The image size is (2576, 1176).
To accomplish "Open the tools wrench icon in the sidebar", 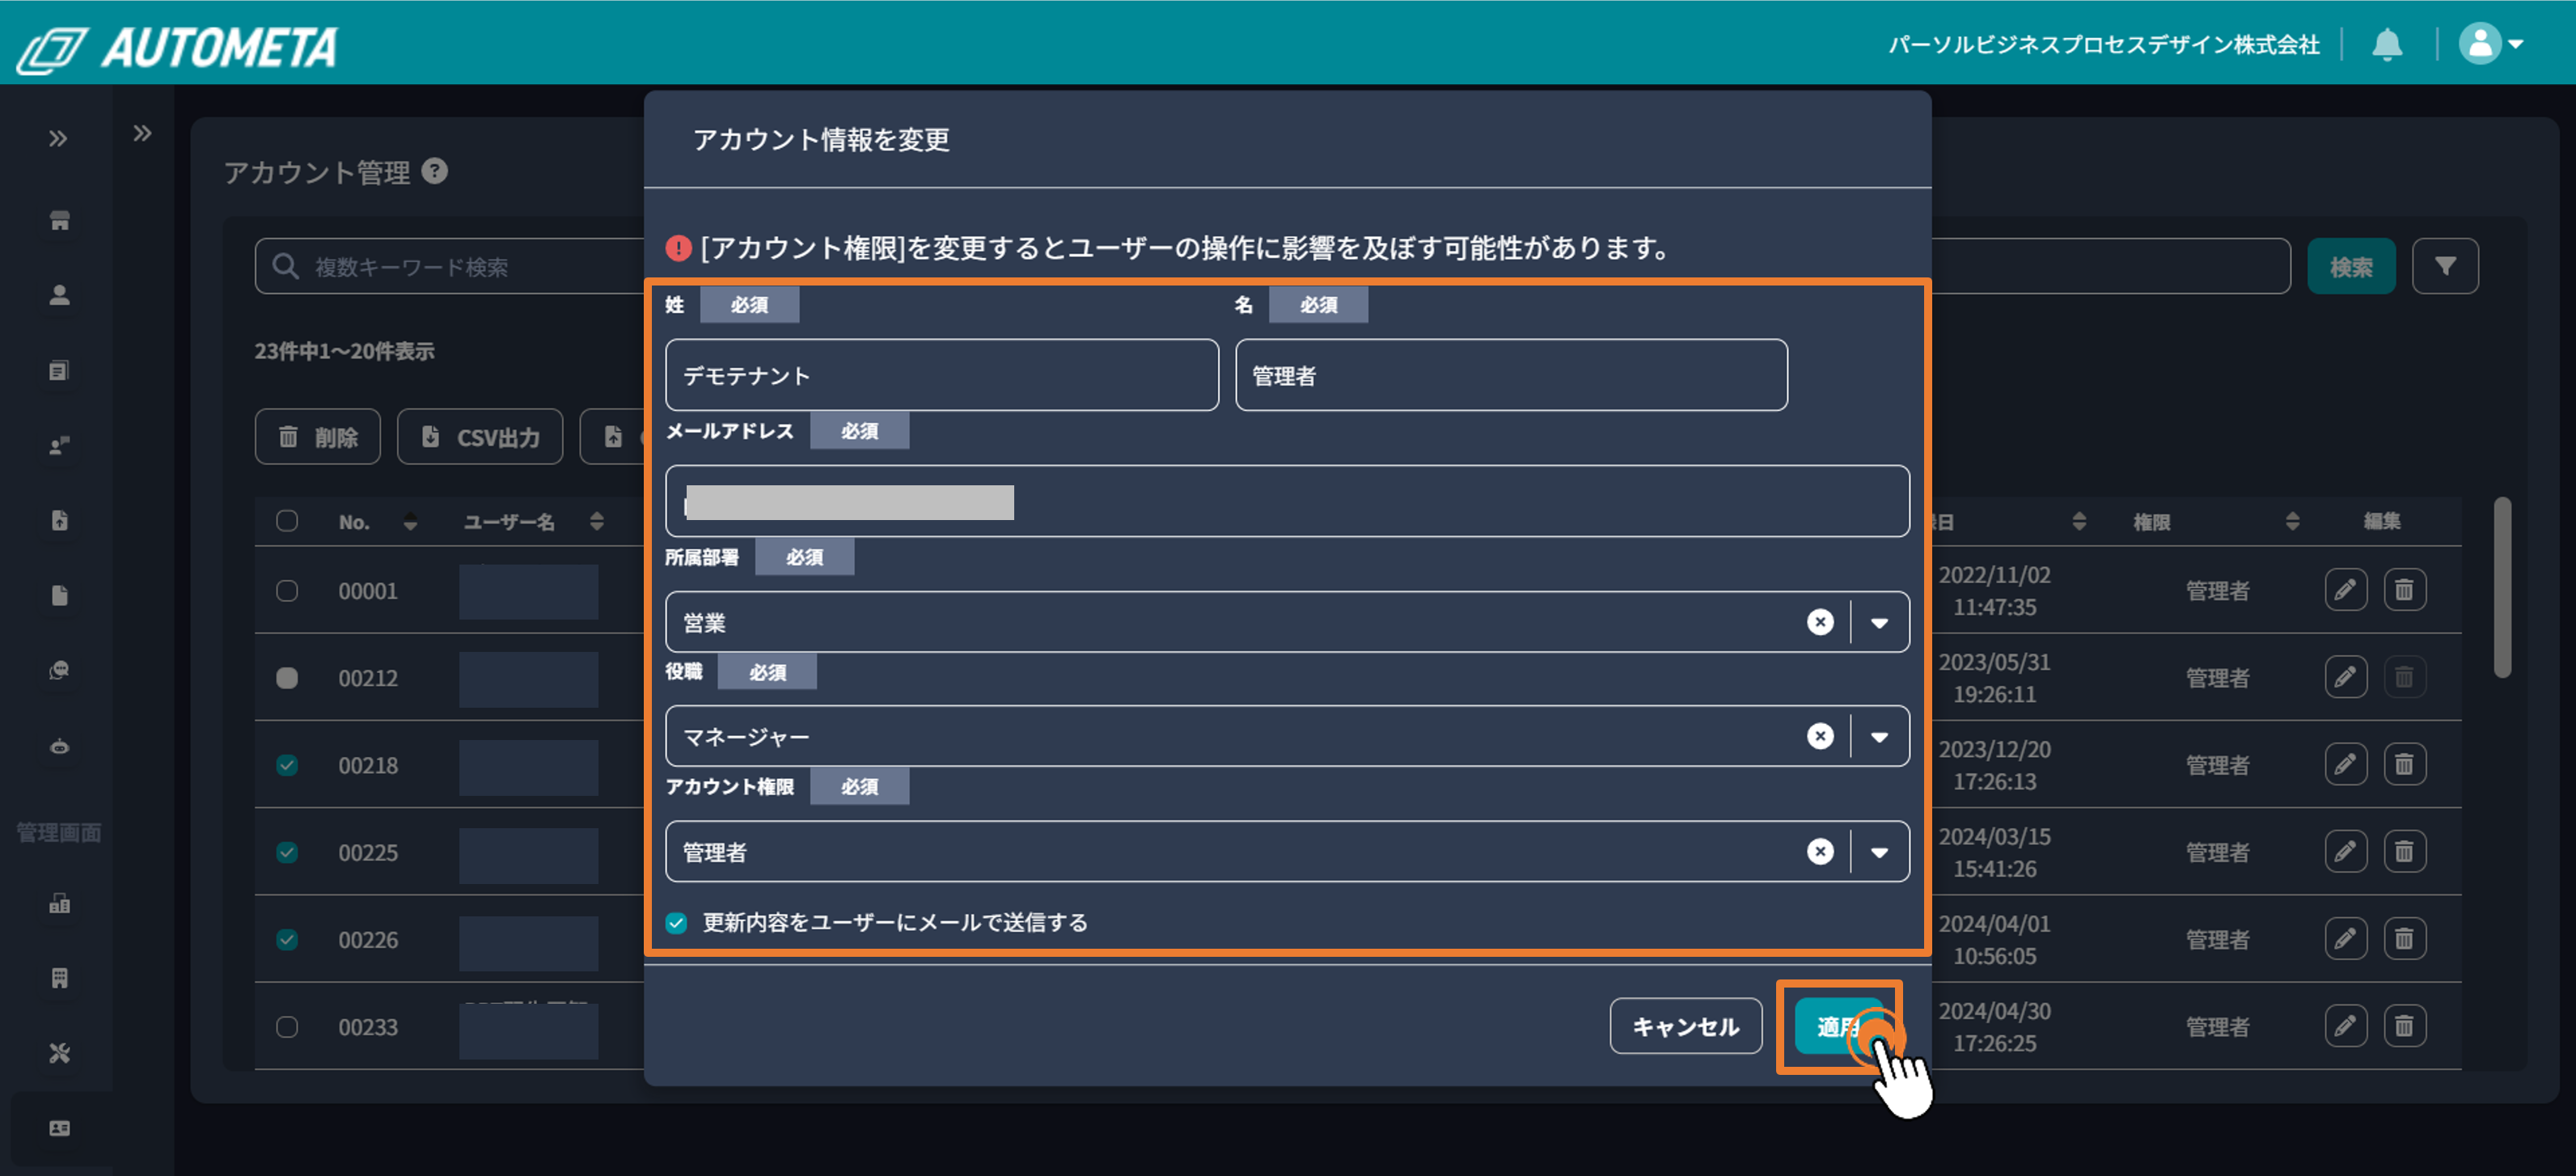I will pos(59,1053).
